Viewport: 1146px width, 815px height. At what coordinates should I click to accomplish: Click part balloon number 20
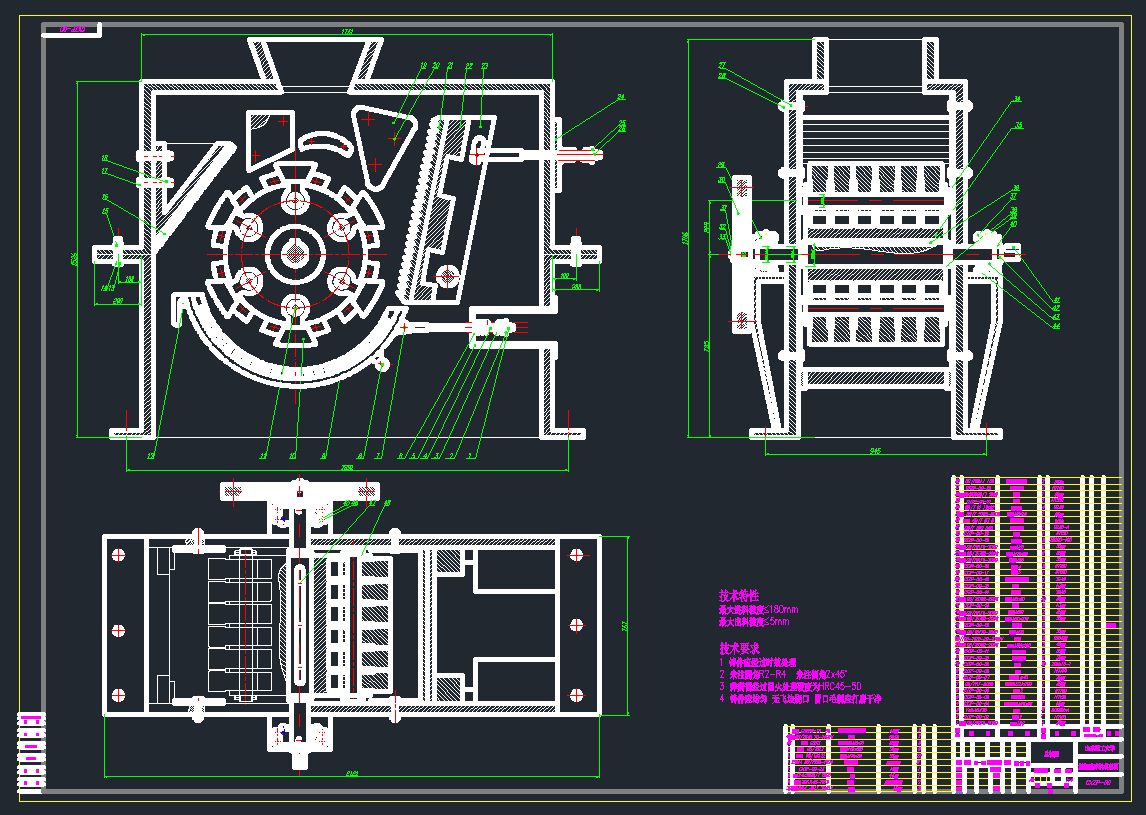pyautogui.click(x=436, y=66)
